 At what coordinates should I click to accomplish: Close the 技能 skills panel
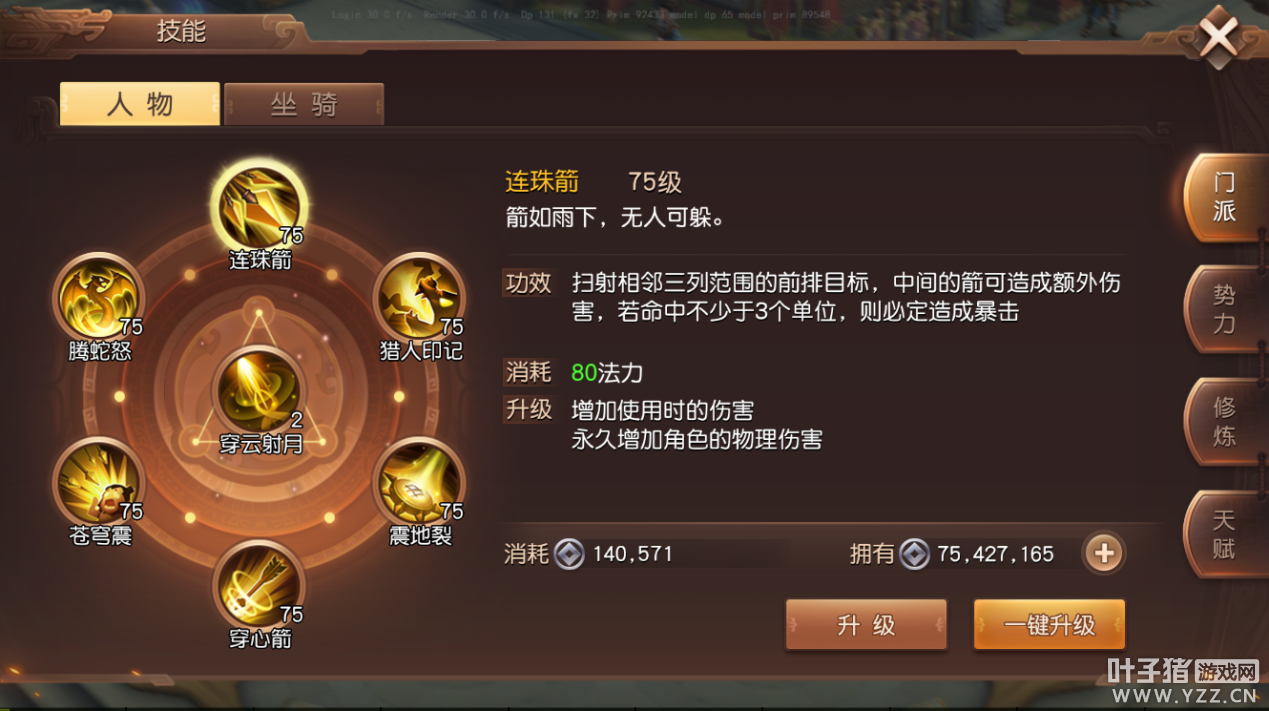(x=1218, y=37)
